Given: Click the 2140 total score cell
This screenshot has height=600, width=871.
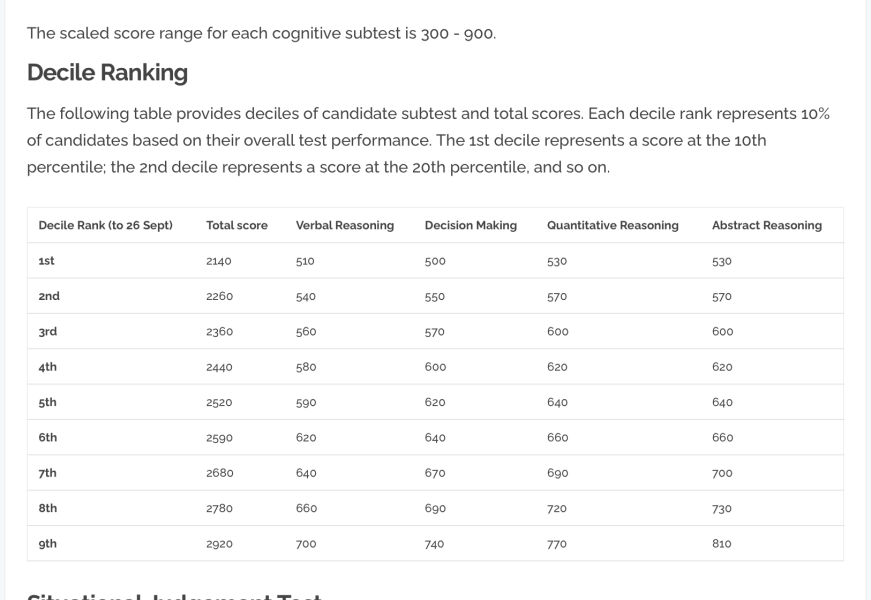Looking at the screenshot, I should (219, 261).
